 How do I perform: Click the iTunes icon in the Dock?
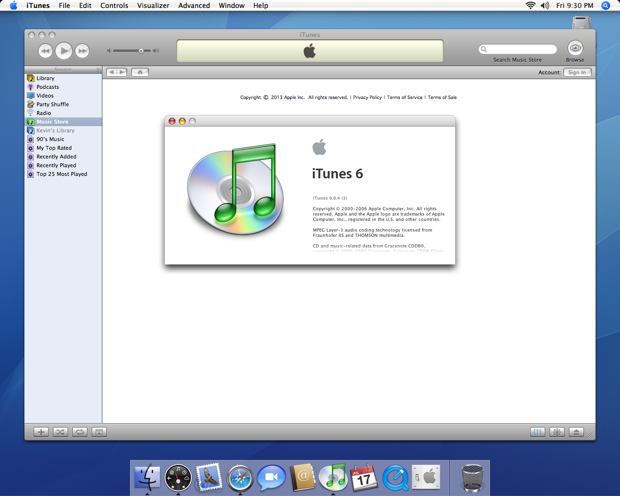tap(333, 477)
